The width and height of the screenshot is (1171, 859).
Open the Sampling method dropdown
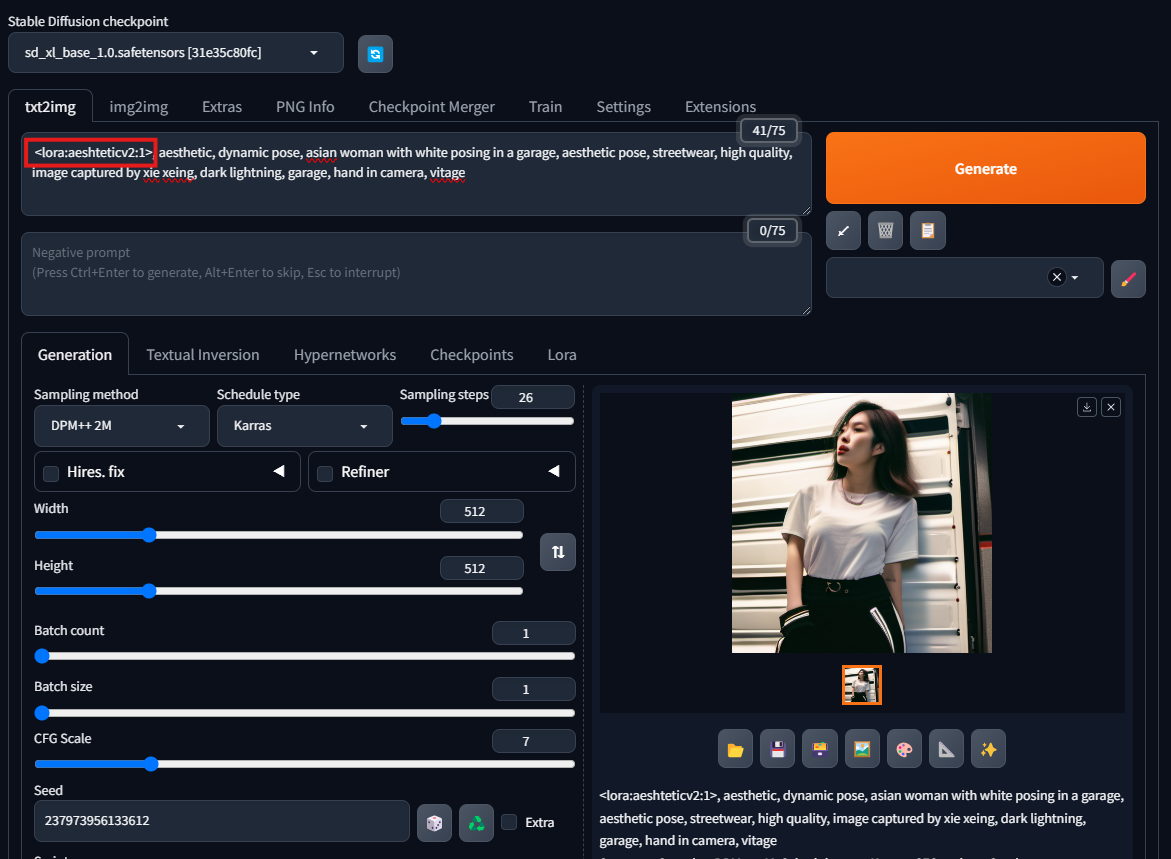pos(122,426)
